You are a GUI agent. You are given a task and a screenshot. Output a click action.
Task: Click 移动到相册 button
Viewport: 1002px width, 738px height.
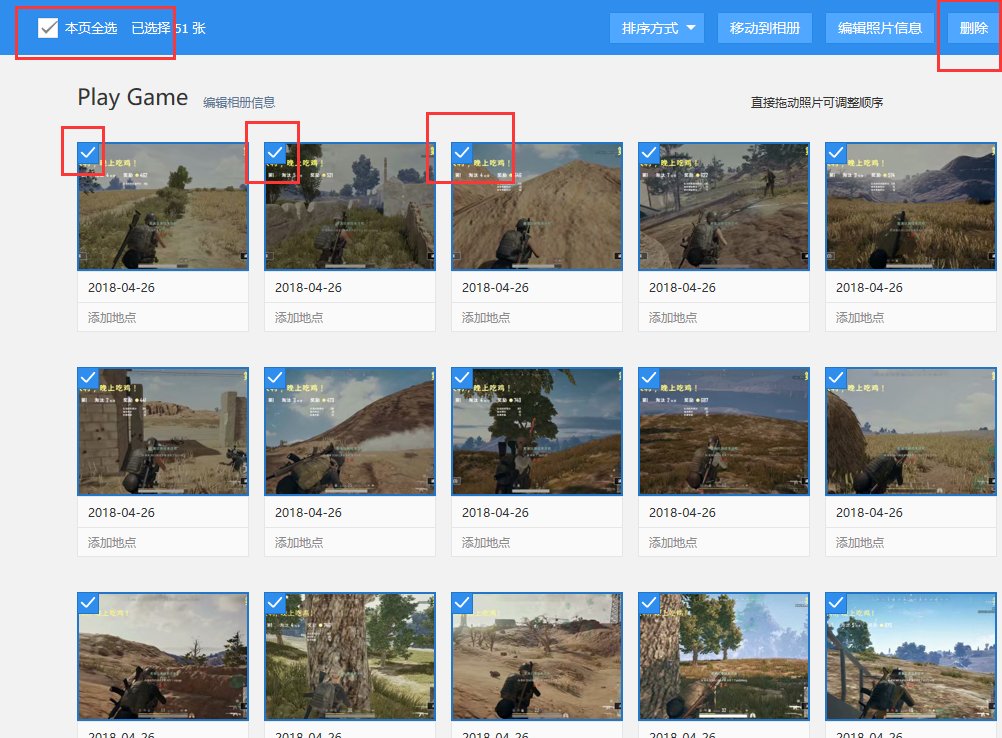(765, 28)
